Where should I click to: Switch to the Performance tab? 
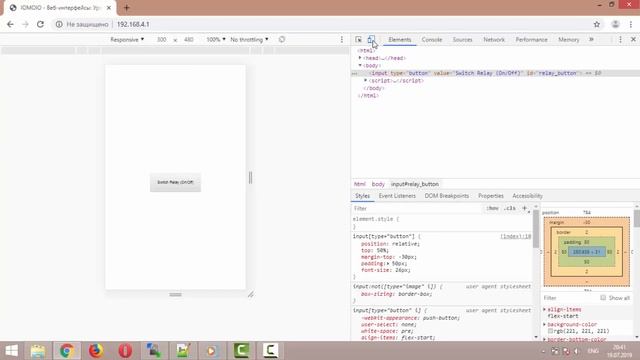click(531, 40)
